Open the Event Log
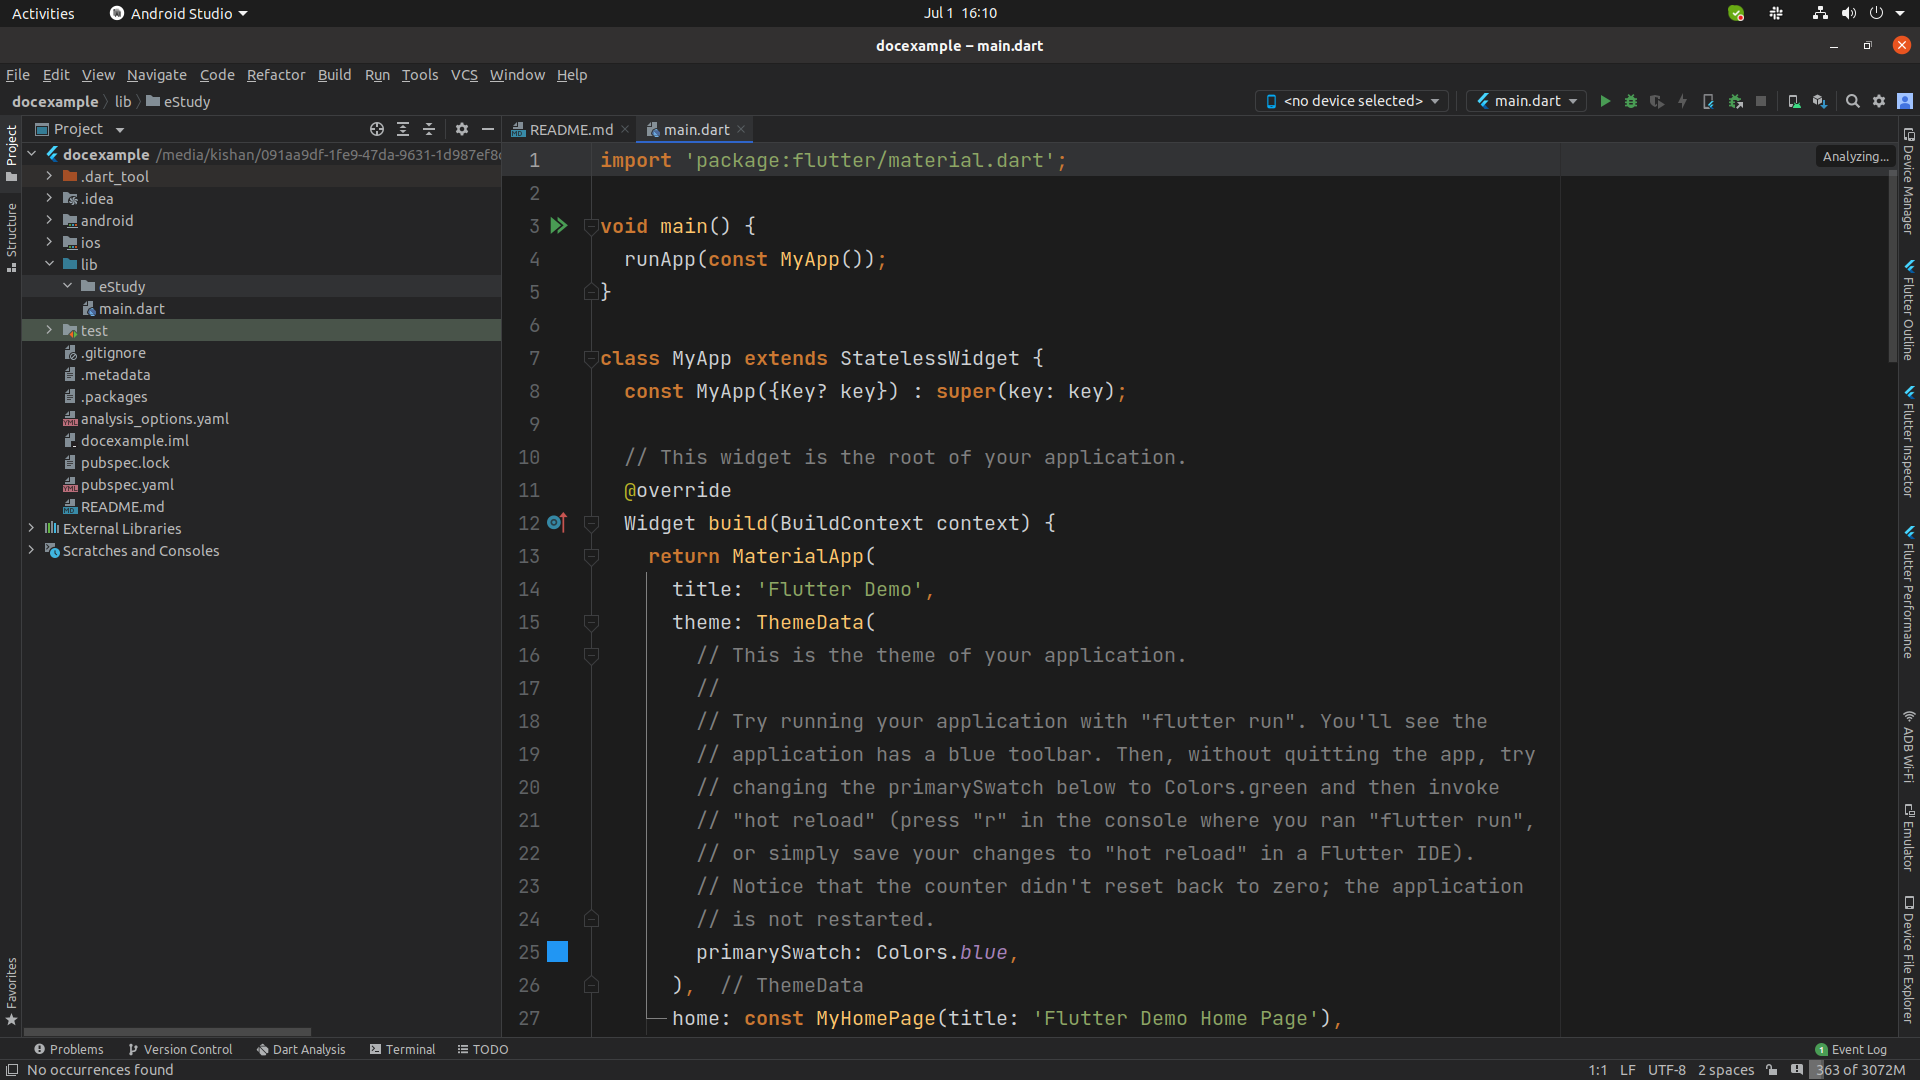 pyautogui.click(x=1851, y=1049)
